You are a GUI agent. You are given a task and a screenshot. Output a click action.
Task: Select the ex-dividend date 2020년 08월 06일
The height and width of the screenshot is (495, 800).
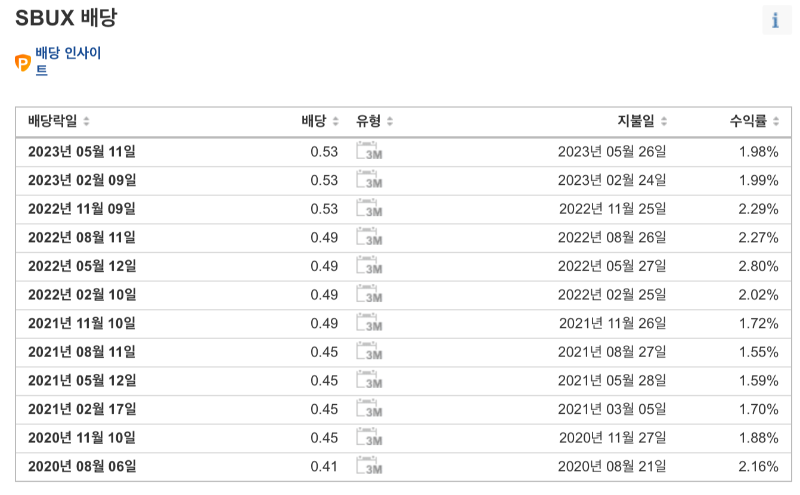point(82,466)
